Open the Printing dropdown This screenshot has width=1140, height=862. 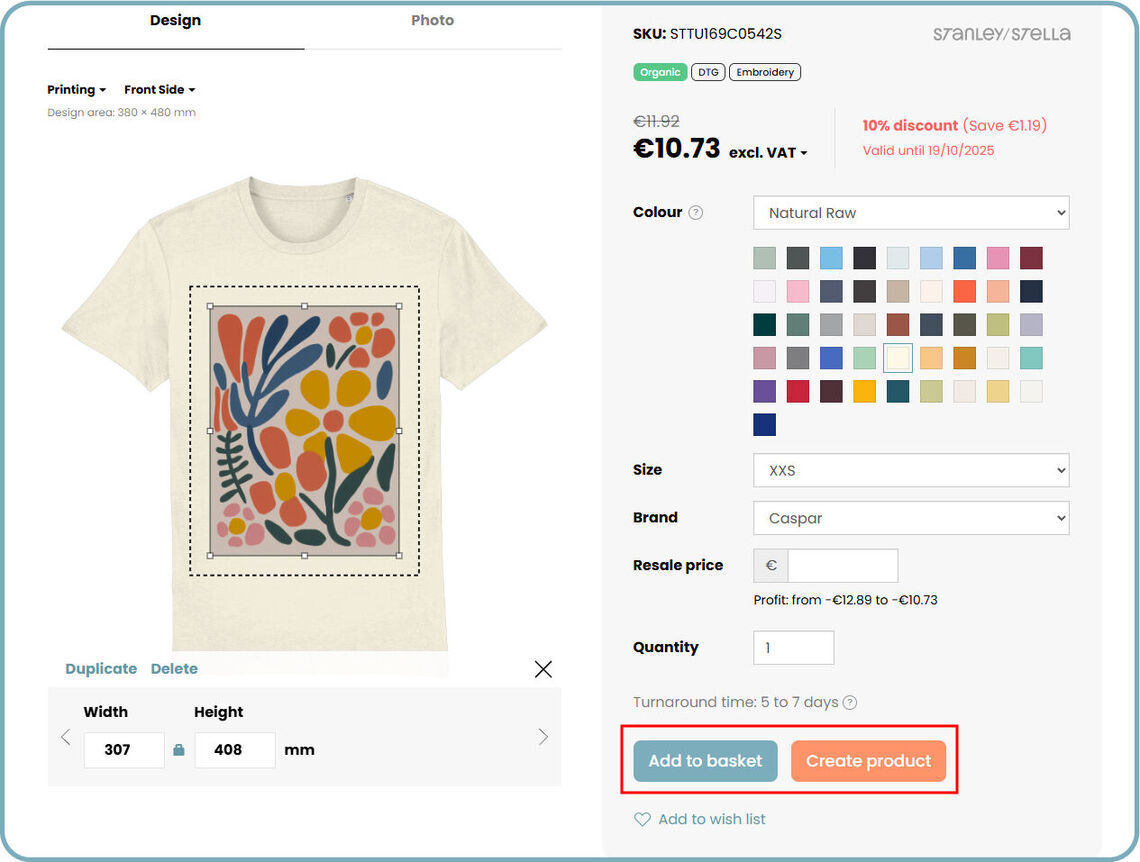pos(76,90)
